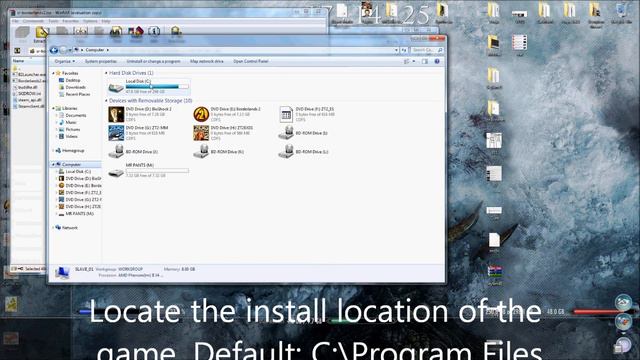640x360 pixels.
Task: Open DVD Drive (H:) ZT2EXDS icon
Action: point(201,133)
